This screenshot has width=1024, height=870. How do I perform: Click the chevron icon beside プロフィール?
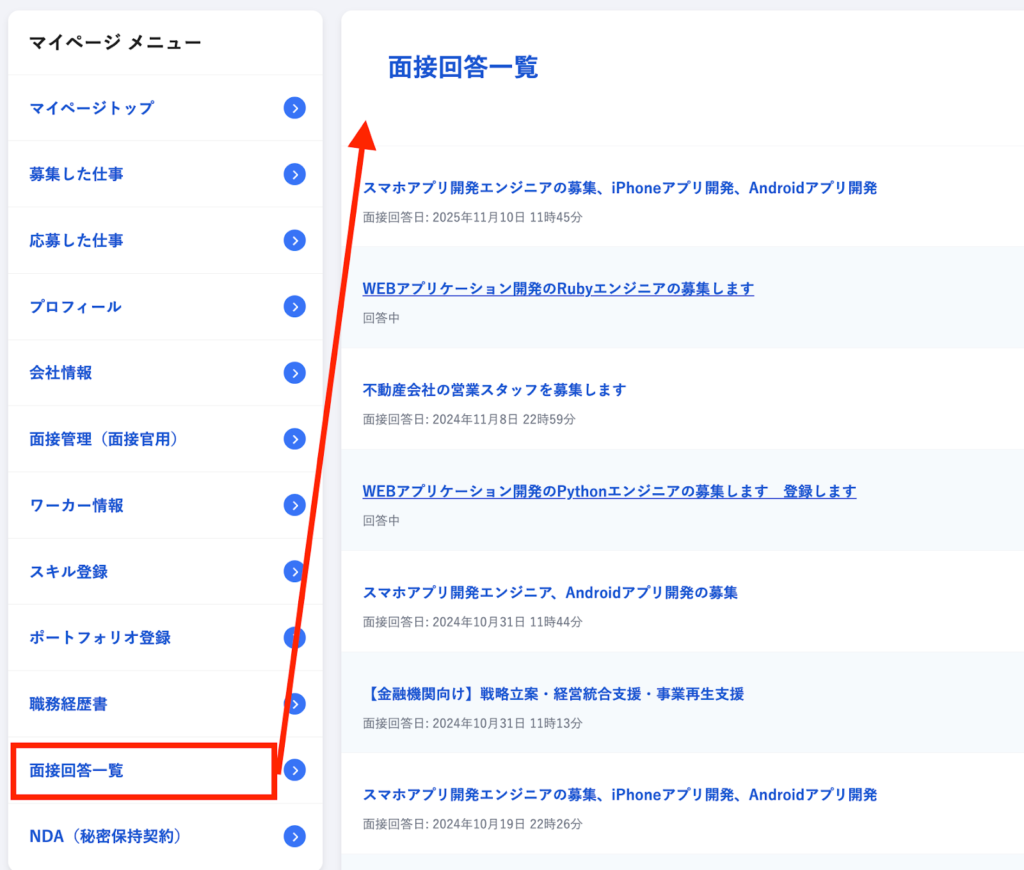point(294,306)
